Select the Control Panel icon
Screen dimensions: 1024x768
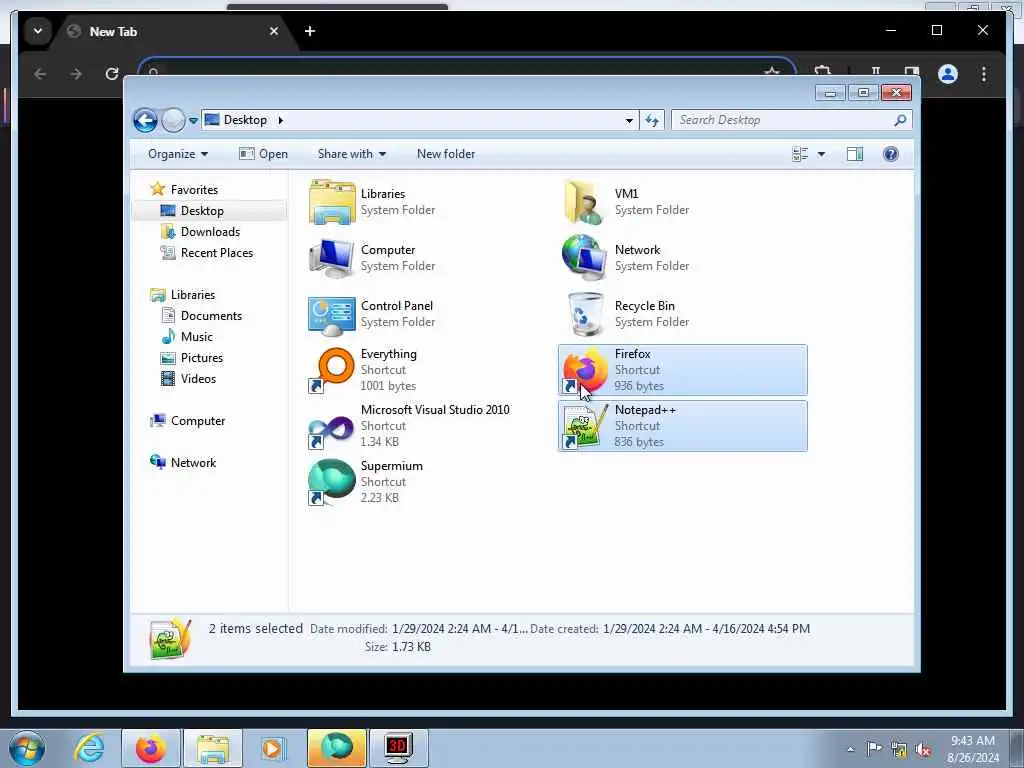click(332, 315)
